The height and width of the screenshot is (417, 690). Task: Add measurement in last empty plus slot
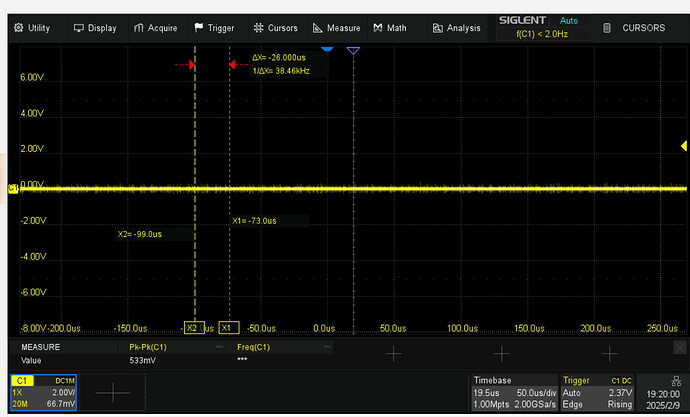pos(609,353)
